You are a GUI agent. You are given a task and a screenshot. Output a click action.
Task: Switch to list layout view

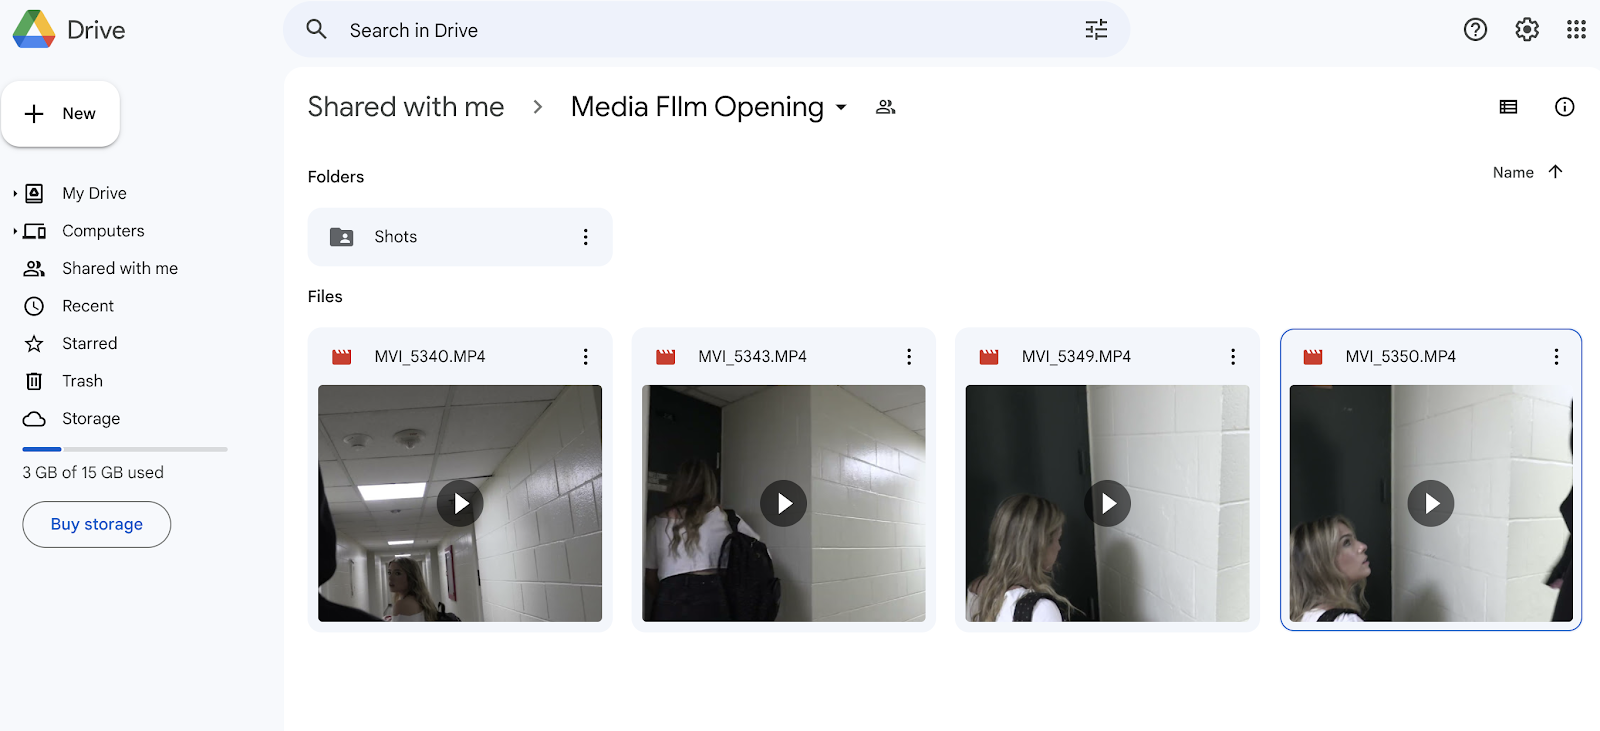coord(1508,107)
